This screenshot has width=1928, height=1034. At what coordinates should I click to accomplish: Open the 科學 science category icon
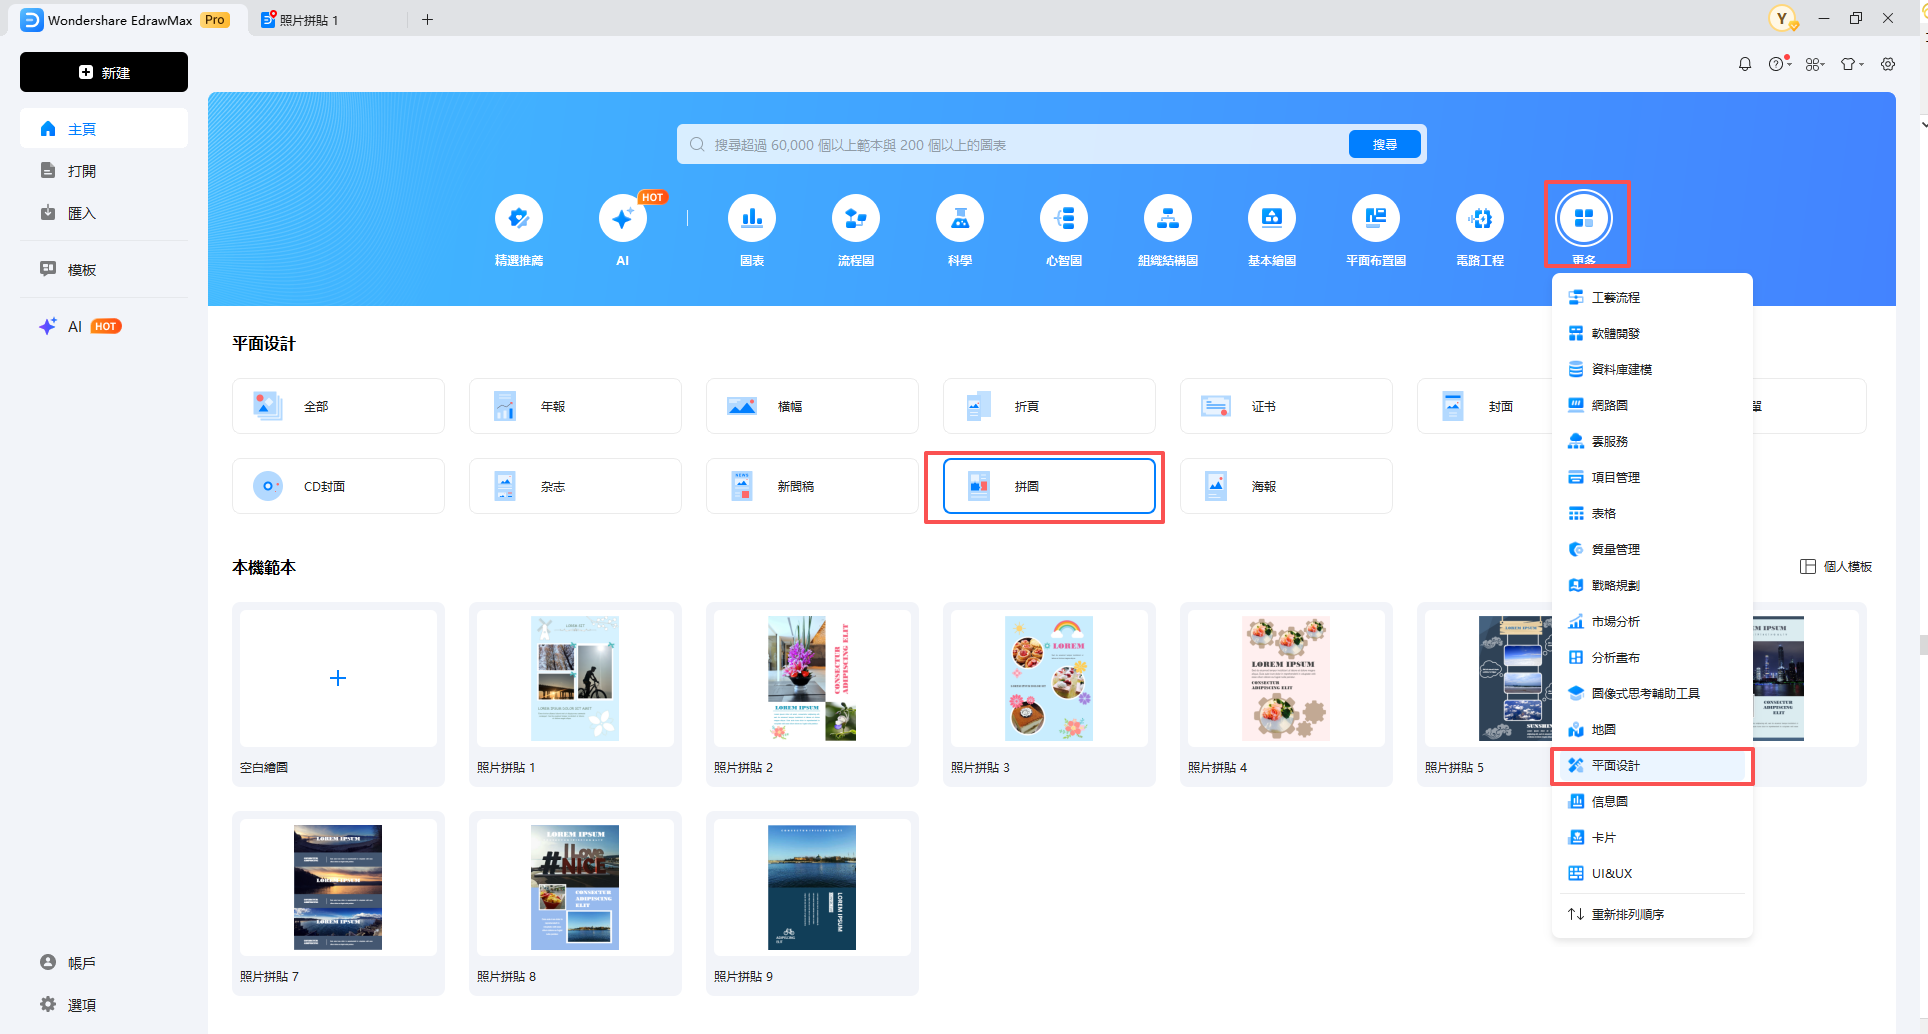[x=959, y=219]
